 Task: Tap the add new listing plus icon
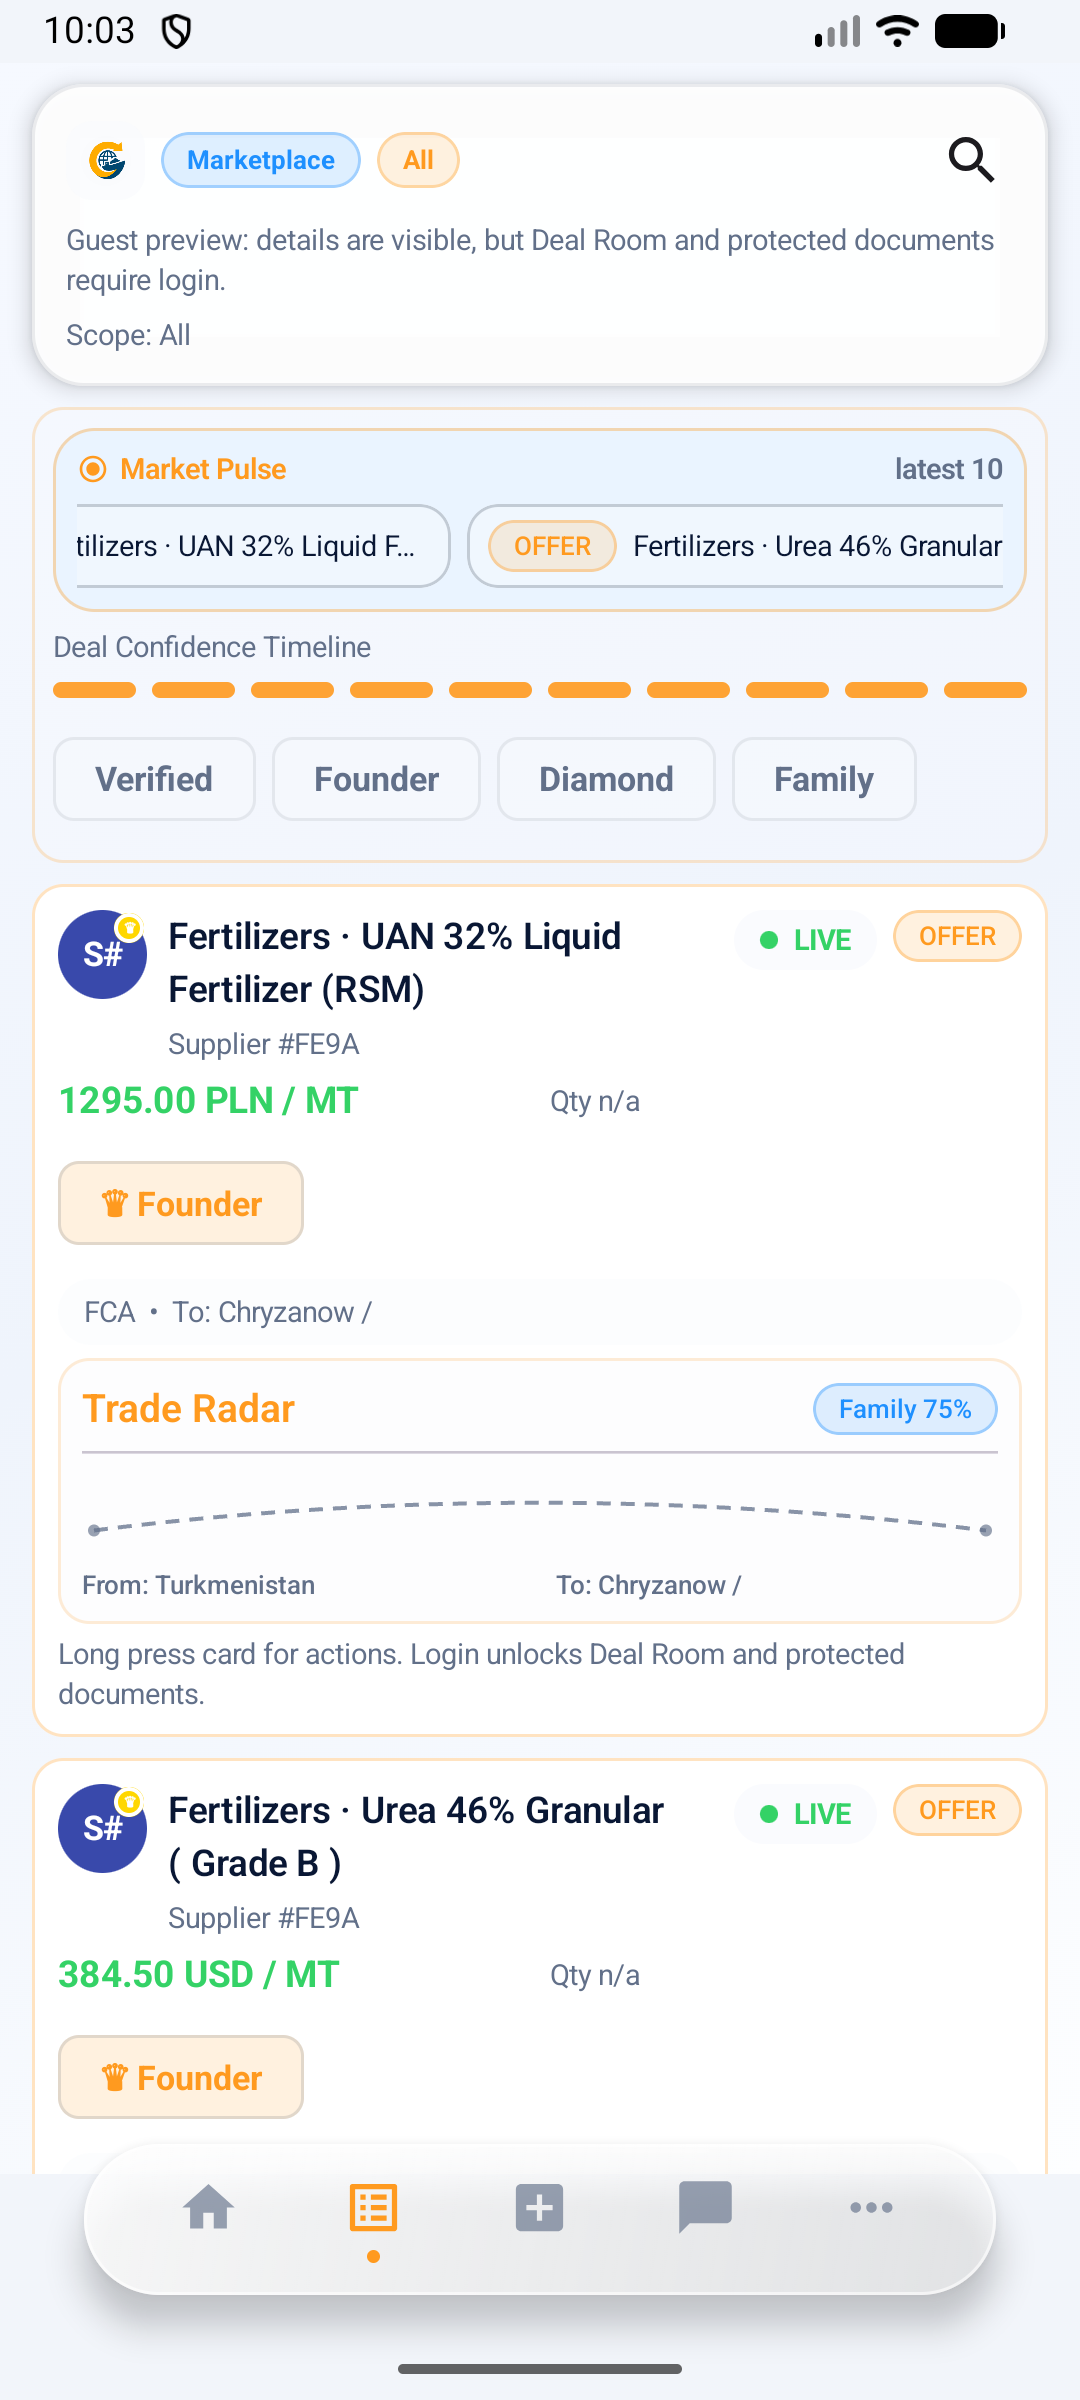pyautogui.click(x=540, y=2207)
